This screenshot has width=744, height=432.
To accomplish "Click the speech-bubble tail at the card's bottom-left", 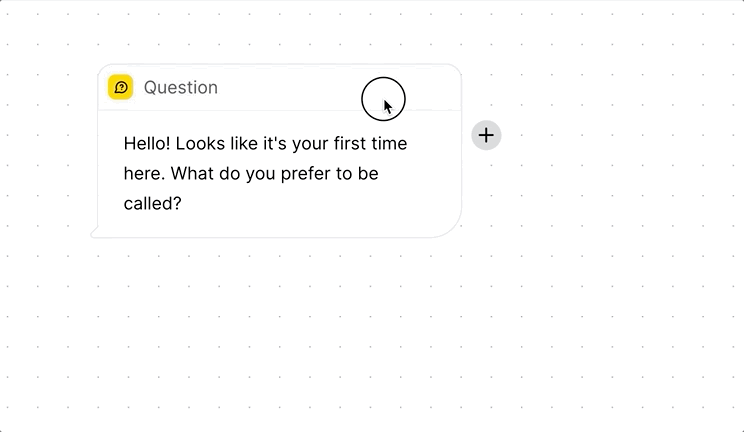I will tap(94, 232).
